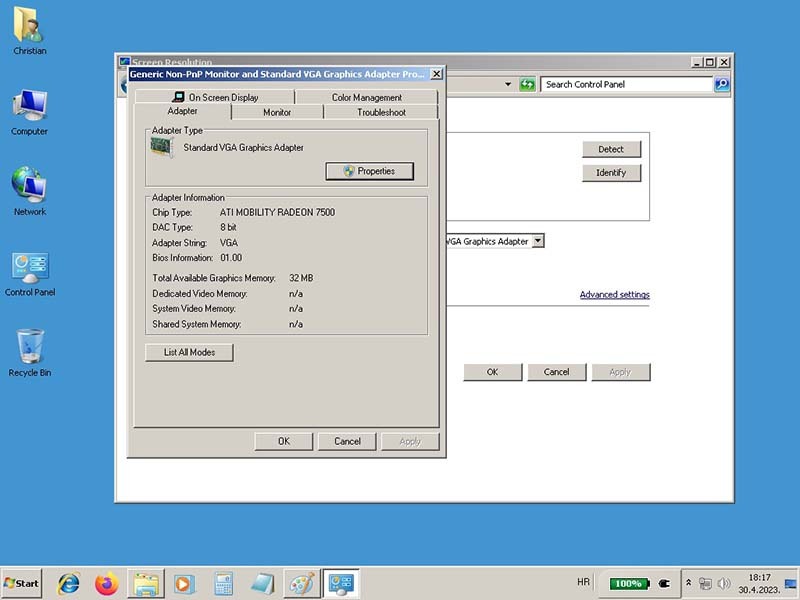Viewport: 800px width, 600px height.
Task: Click the green refresh button in address bar
Action: click(528, 85)
